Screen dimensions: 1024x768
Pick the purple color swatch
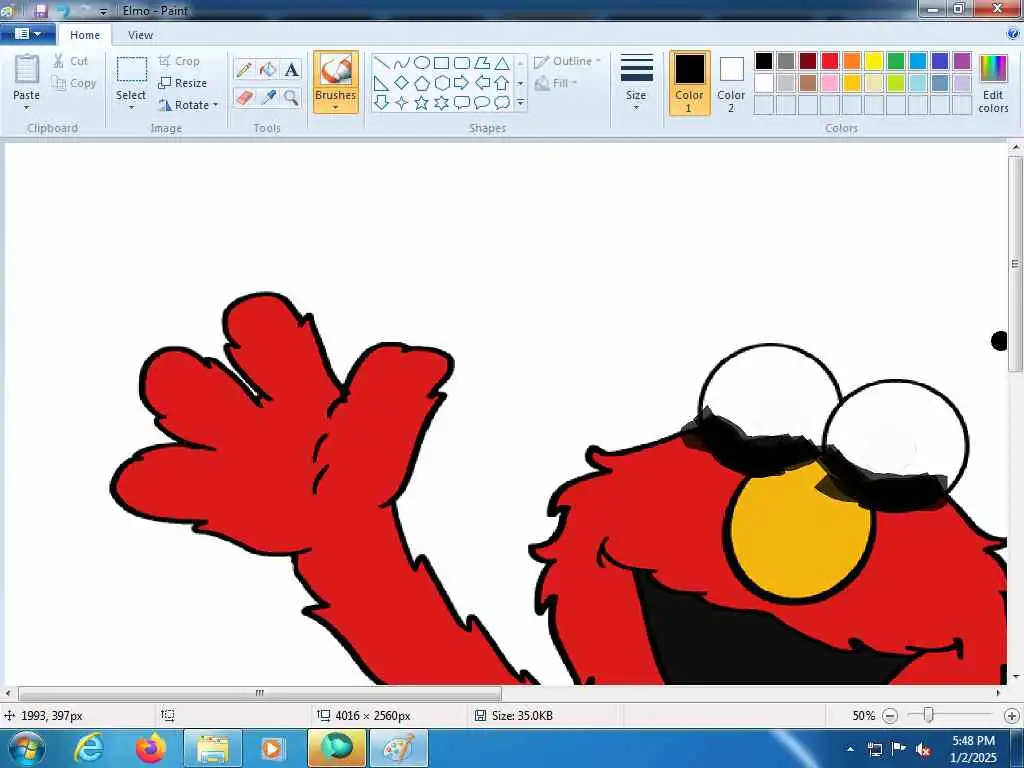point(962,61)
